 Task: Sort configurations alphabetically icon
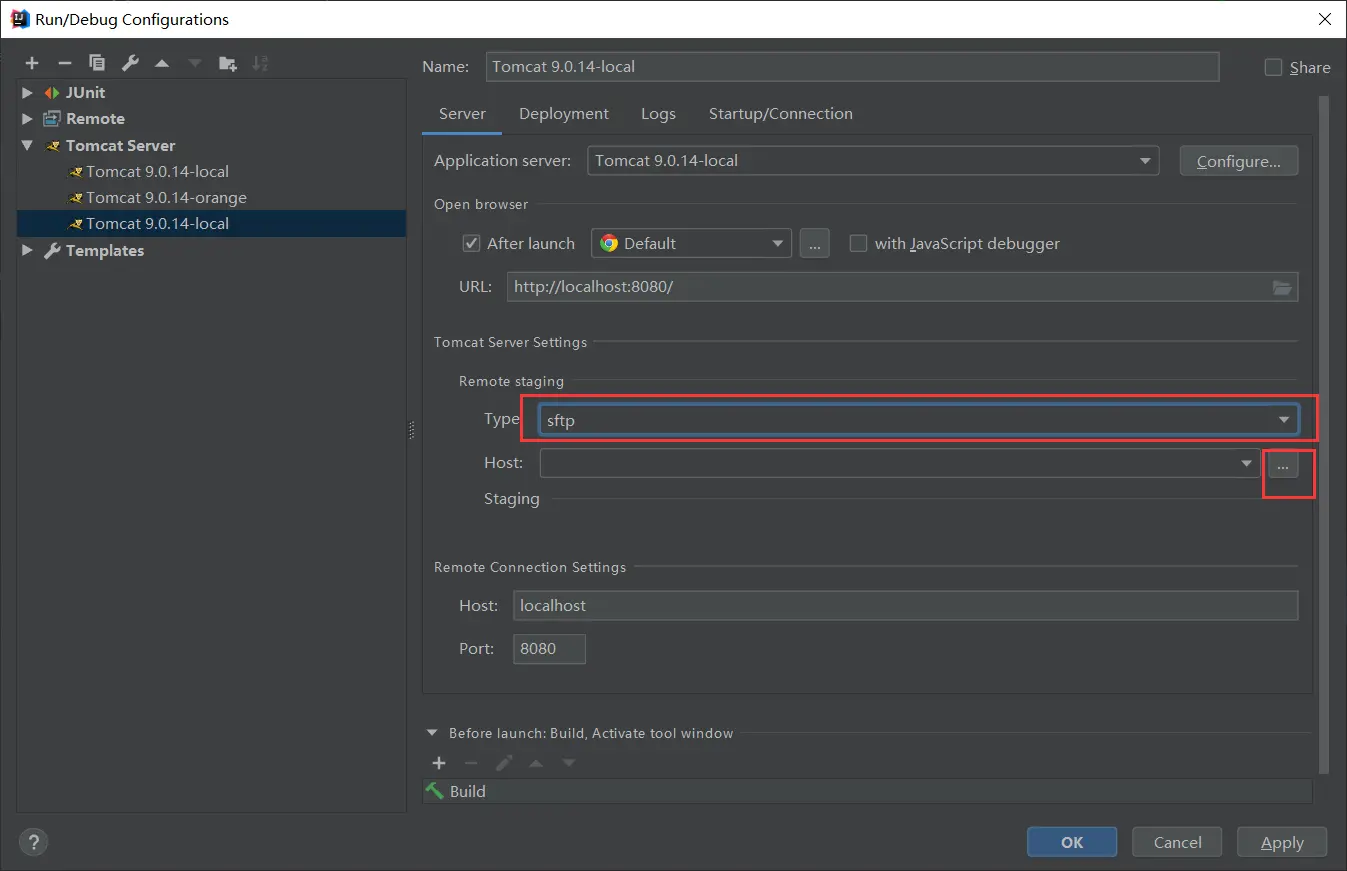260,63
